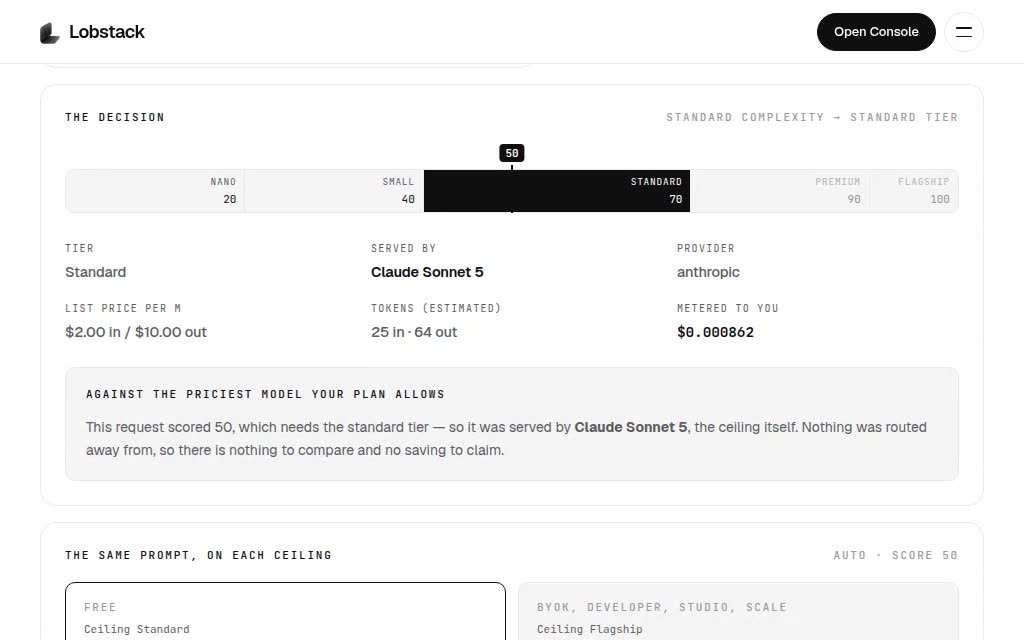Click 'LIST PRICE PER M' label
Image resolution: width=1024 pixels, height=640 pixels.
pos(123,308)
